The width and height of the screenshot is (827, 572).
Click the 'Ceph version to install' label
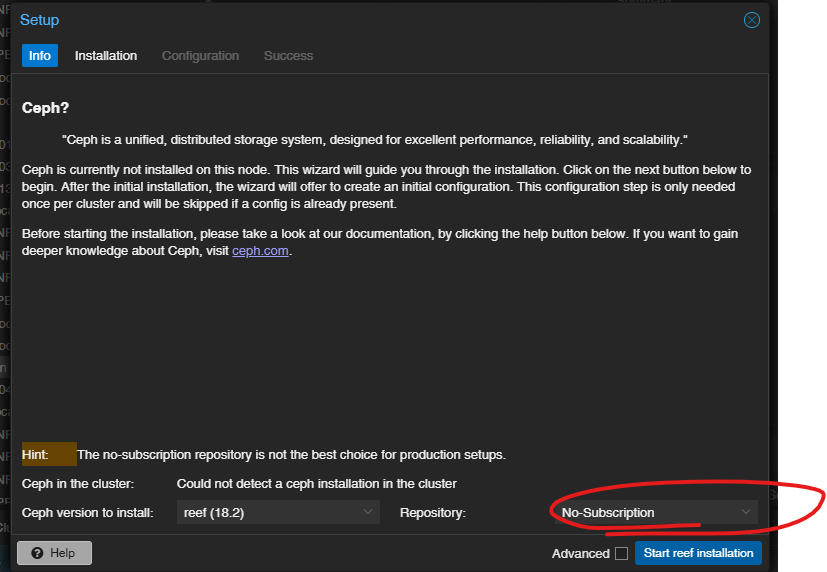coord(88,513)
